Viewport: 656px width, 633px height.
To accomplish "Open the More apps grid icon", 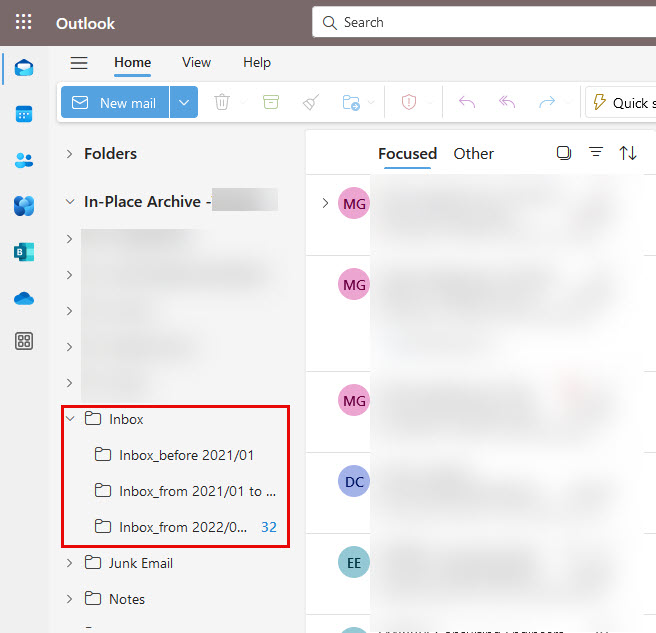I will 24,342.
